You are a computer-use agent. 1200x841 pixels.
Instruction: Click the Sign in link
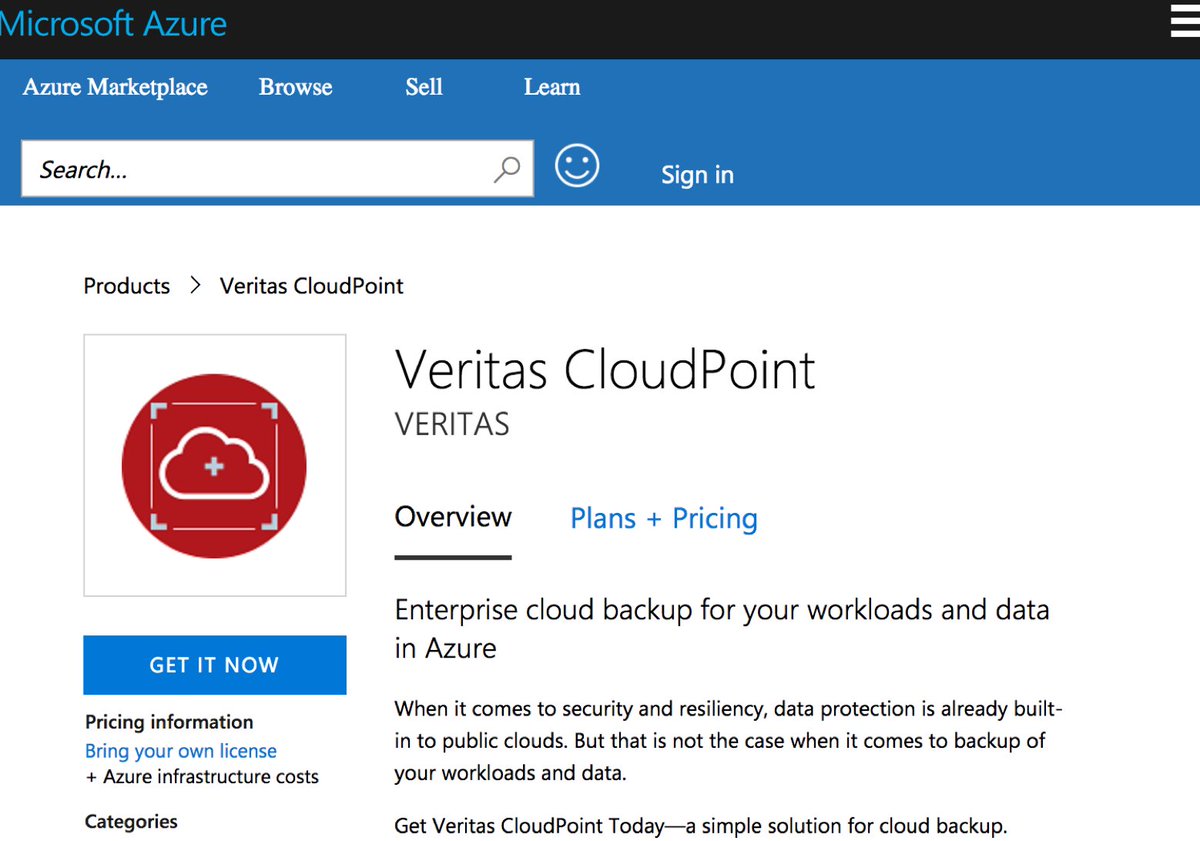point(697,175)
